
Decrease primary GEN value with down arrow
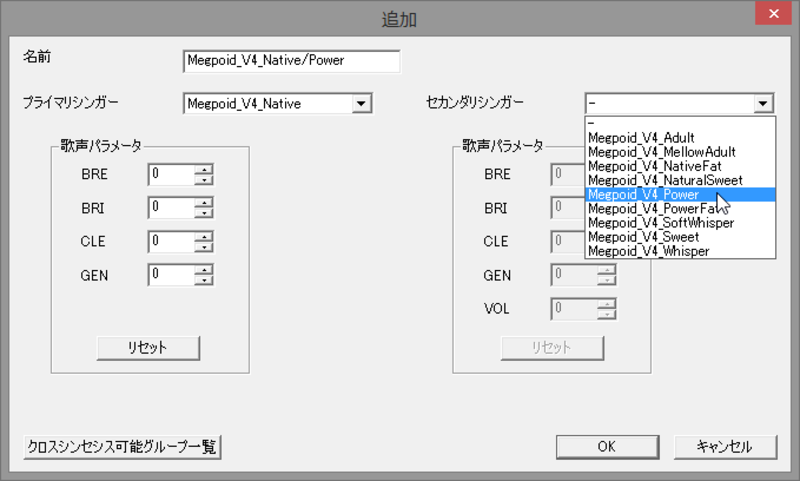204,281
